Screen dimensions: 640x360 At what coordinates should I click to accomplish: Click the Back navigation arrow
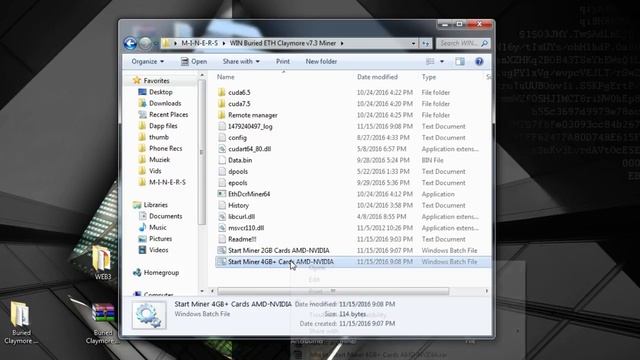[x=130, y=43]
